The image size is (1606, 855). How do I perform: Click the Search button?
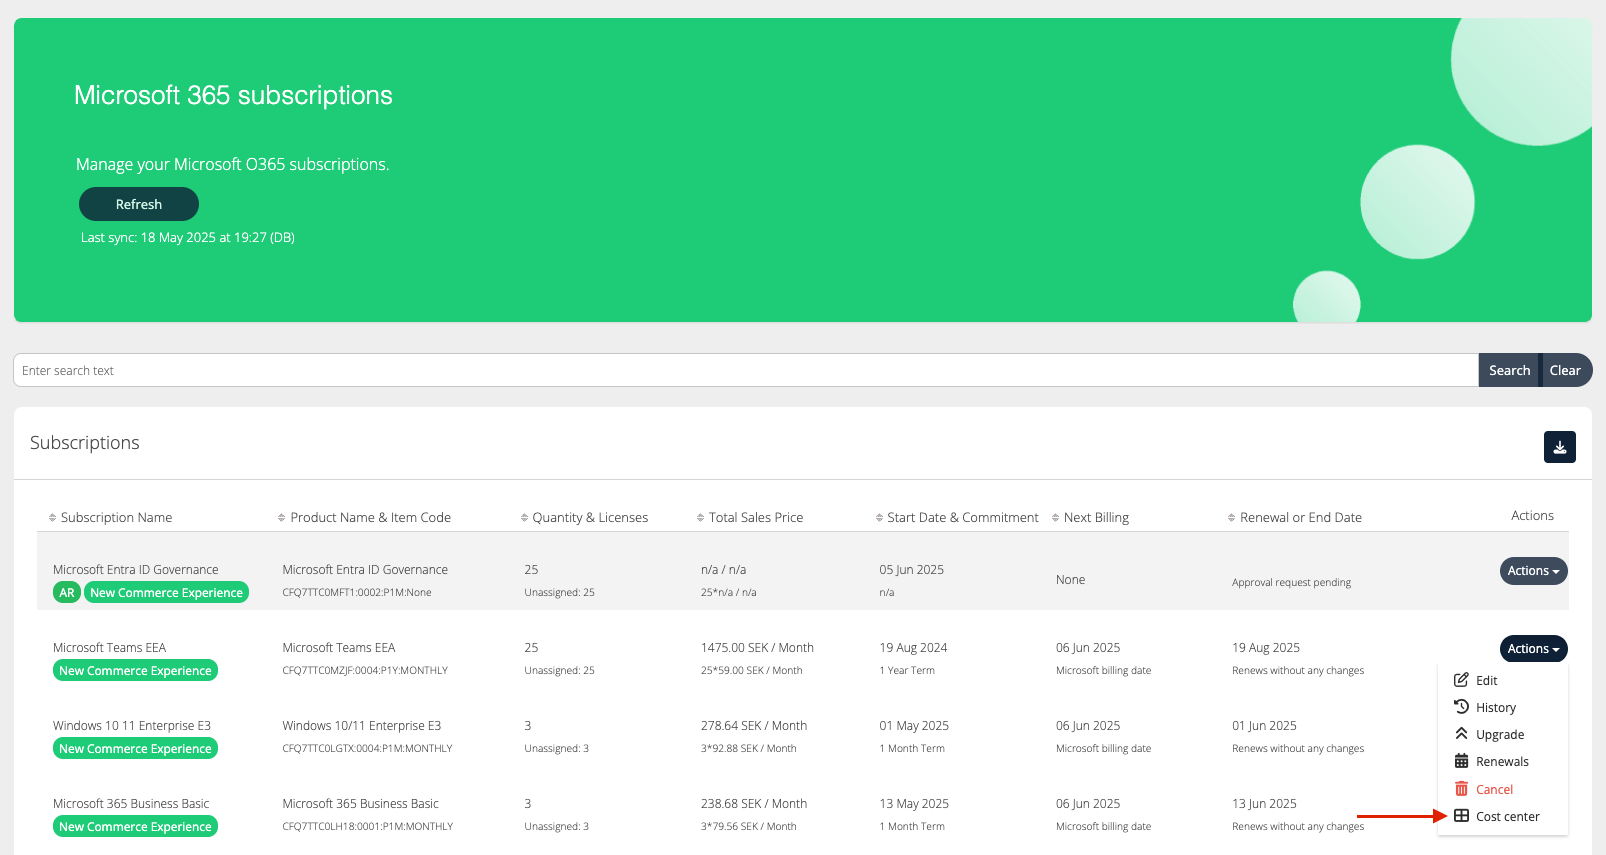pos(1508,370)
